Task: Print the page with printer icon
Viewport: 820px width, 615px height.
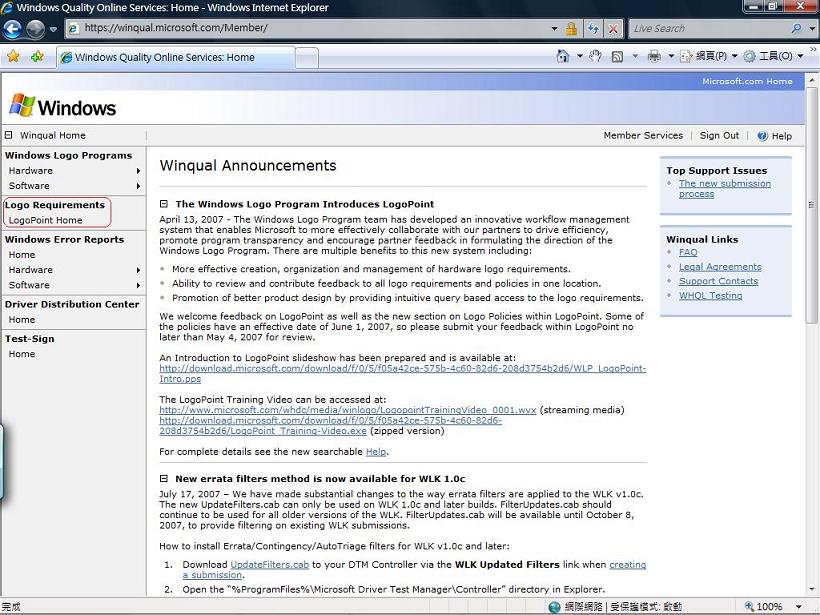Action: click(654, 56)
